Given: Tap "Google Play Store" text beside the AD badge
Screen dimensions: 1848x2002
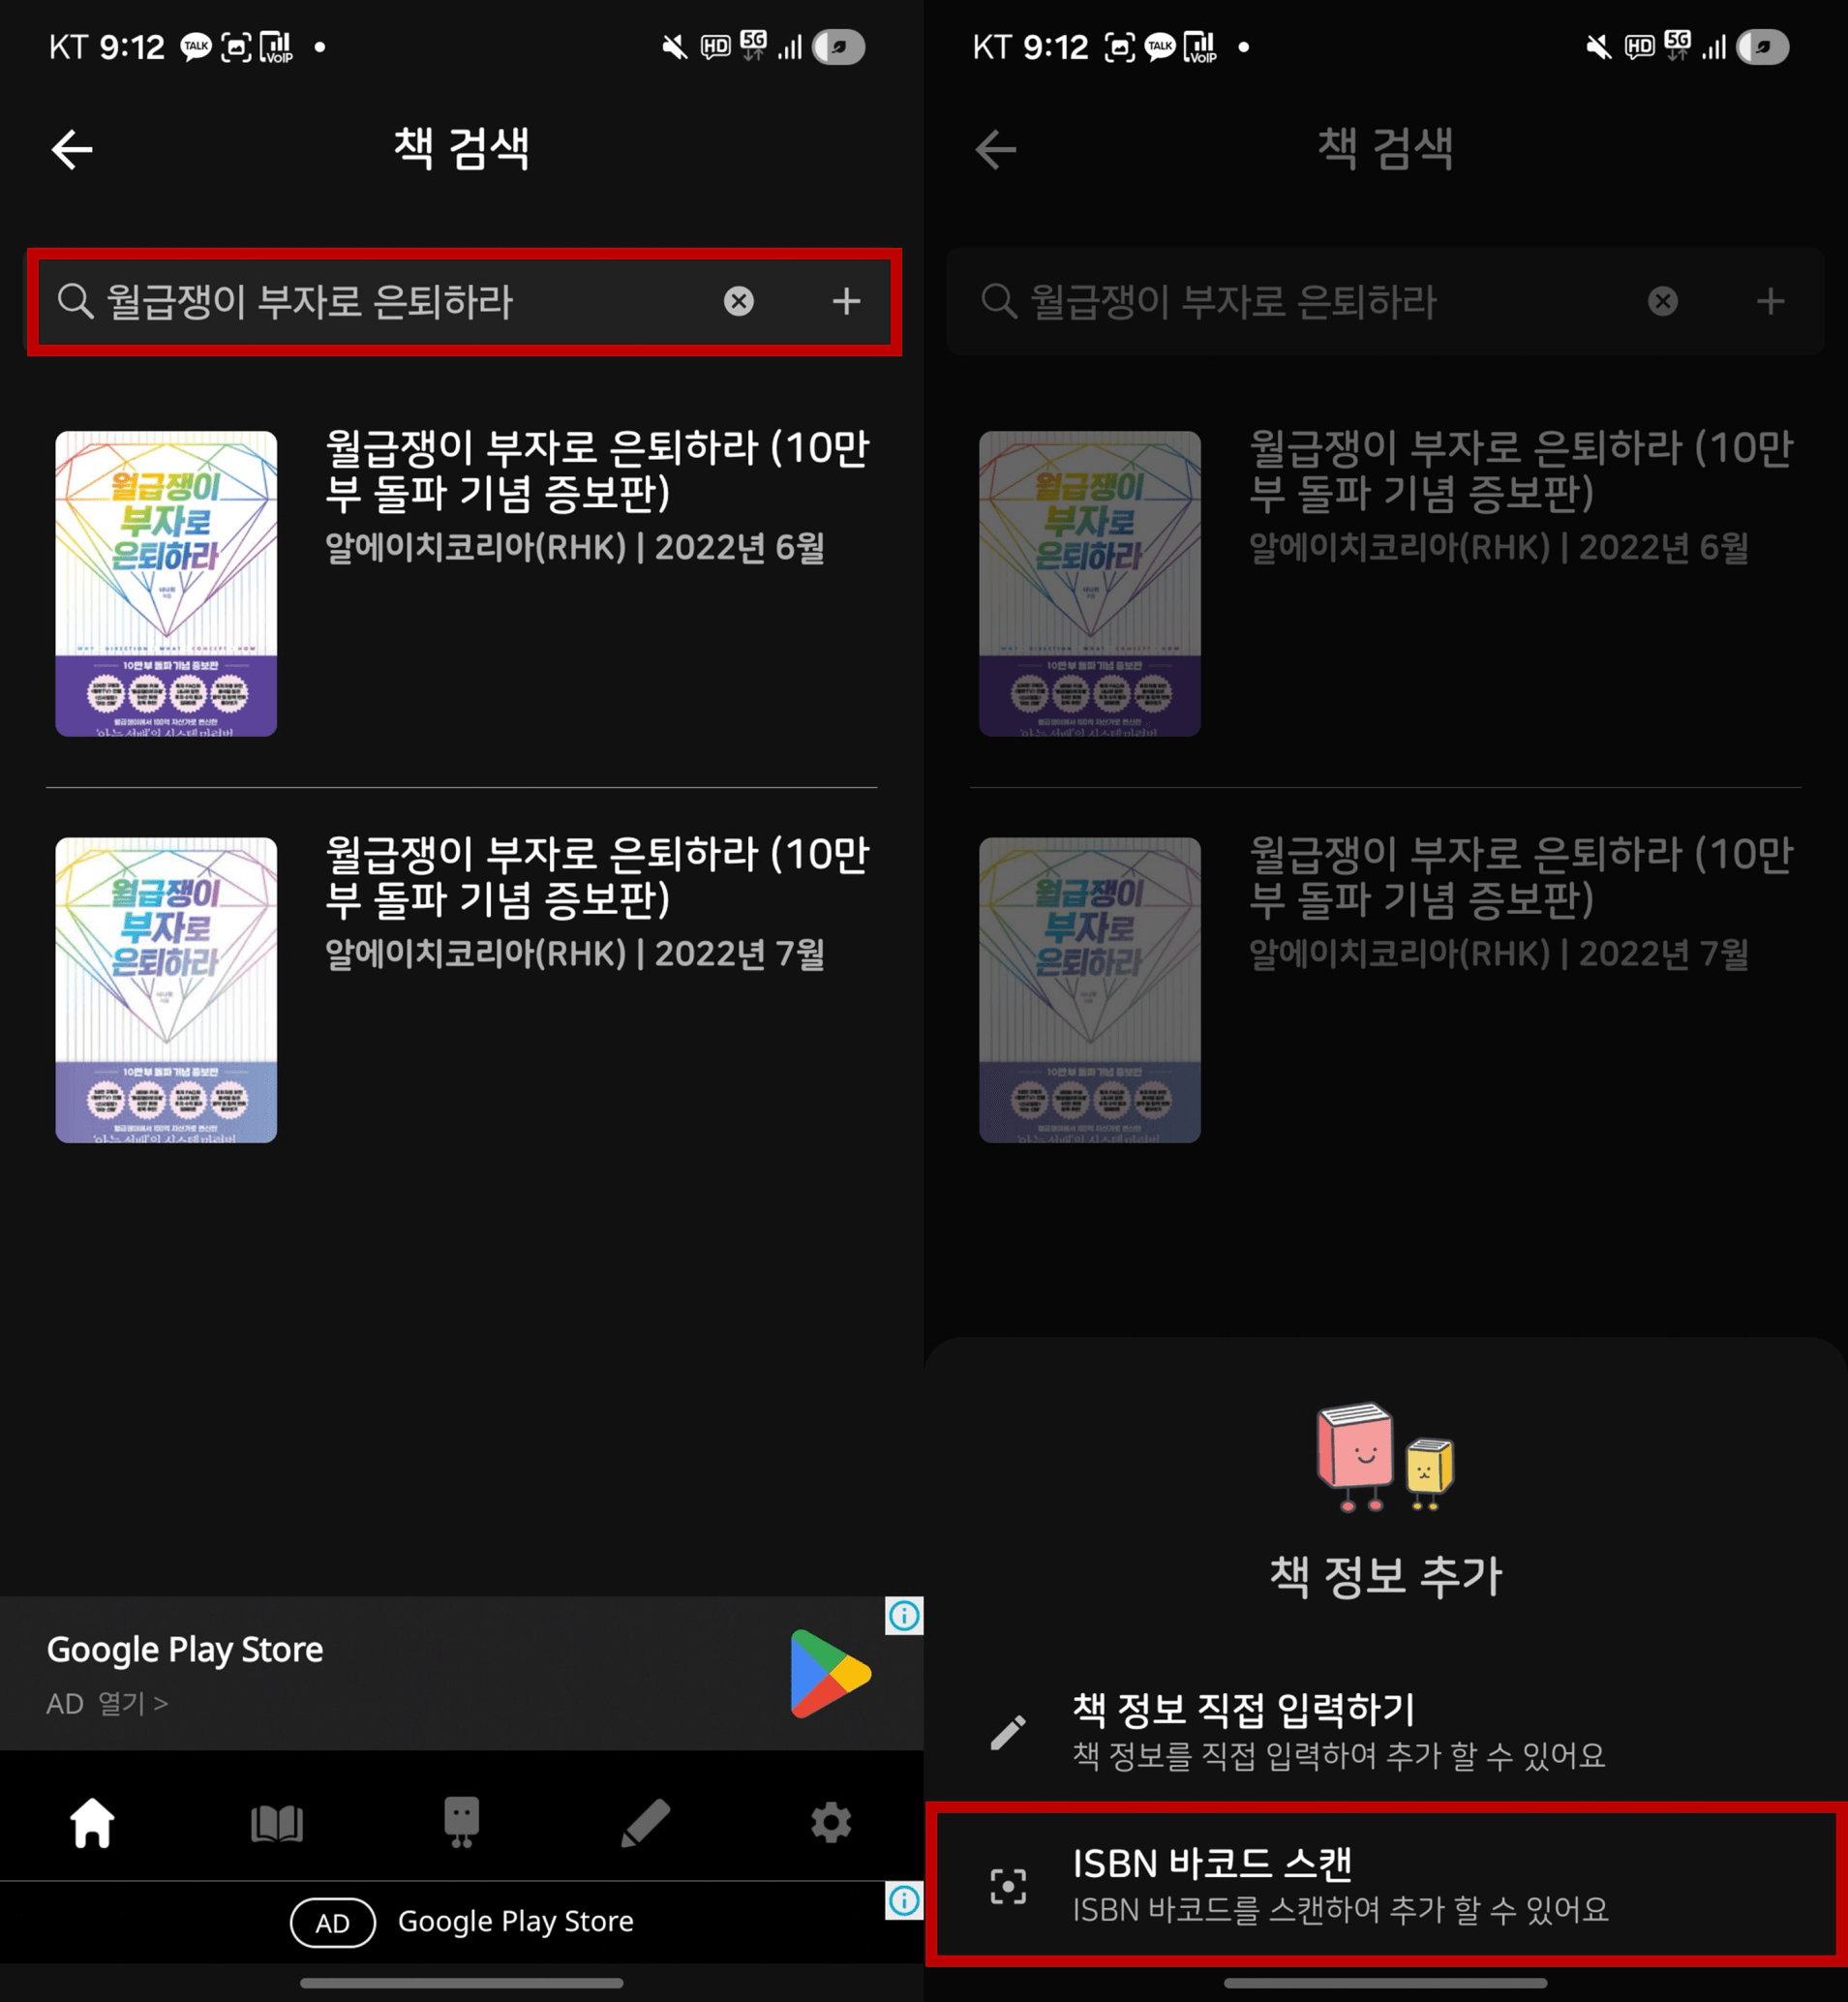Looking at the screenshot, I should click(516, 1921).
